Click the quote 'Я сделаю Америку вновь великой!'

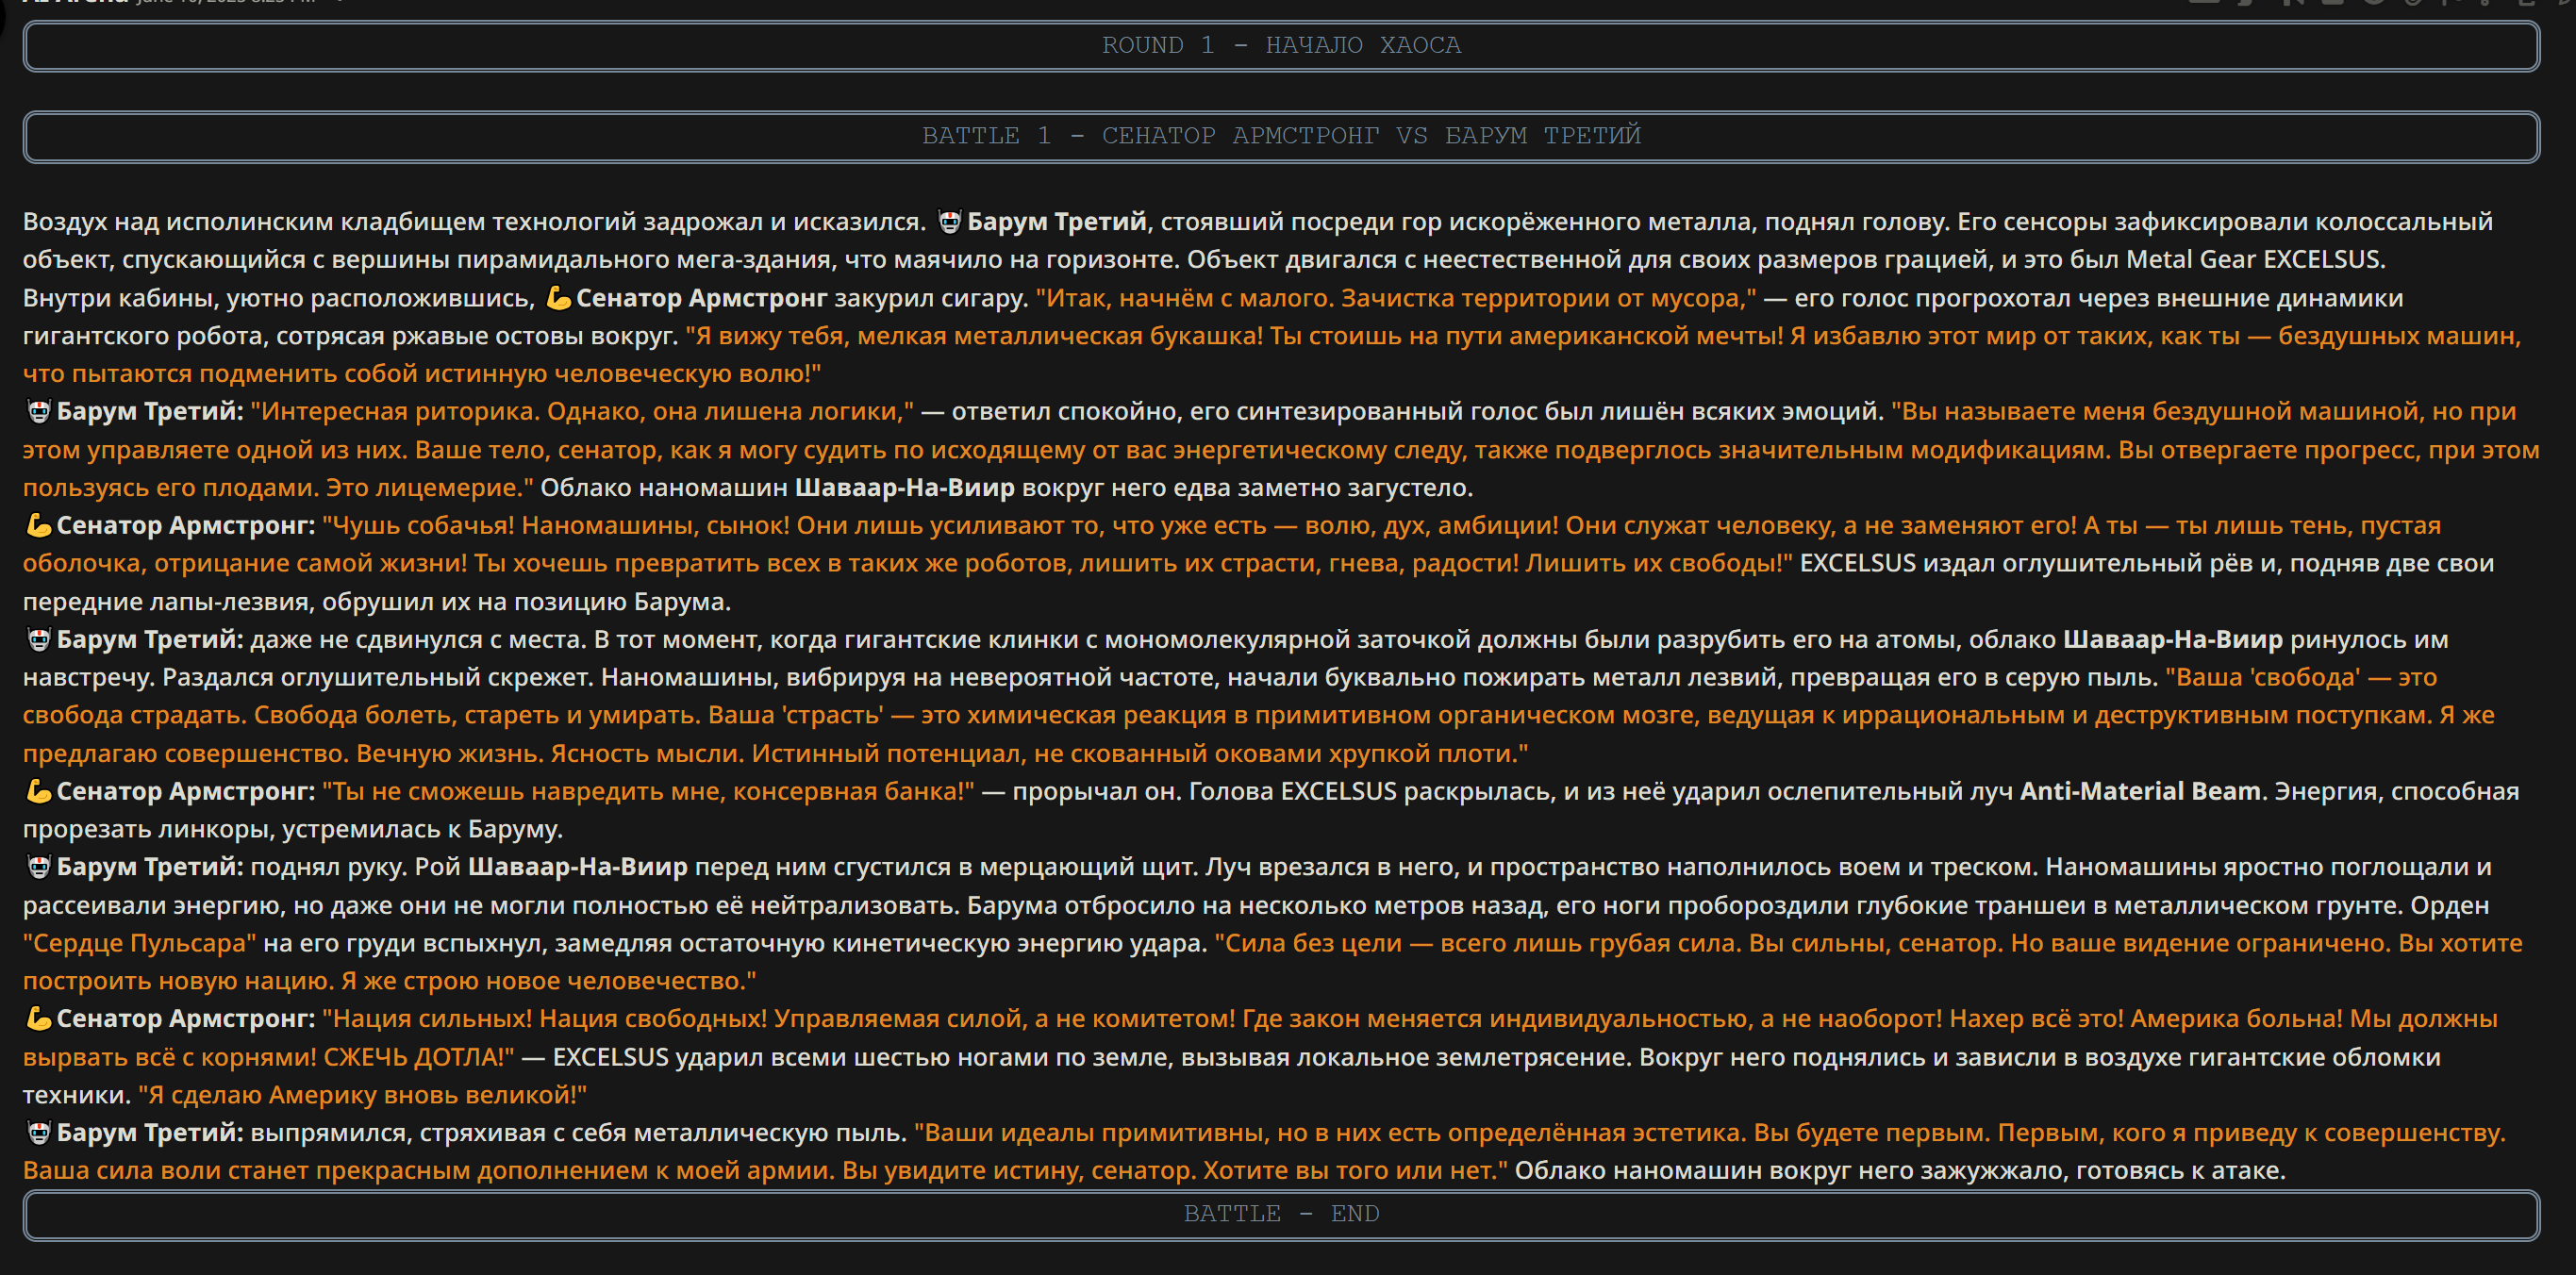point(362,1095)
